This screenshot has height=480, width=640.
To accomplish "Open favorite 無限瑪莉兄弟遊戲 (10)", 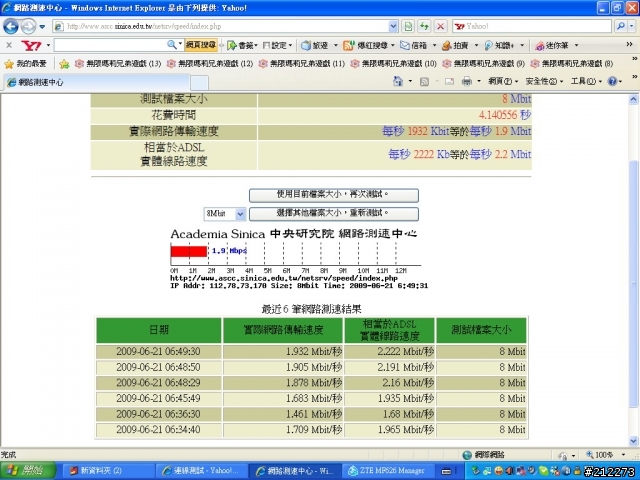I will (x=393, y=64).
